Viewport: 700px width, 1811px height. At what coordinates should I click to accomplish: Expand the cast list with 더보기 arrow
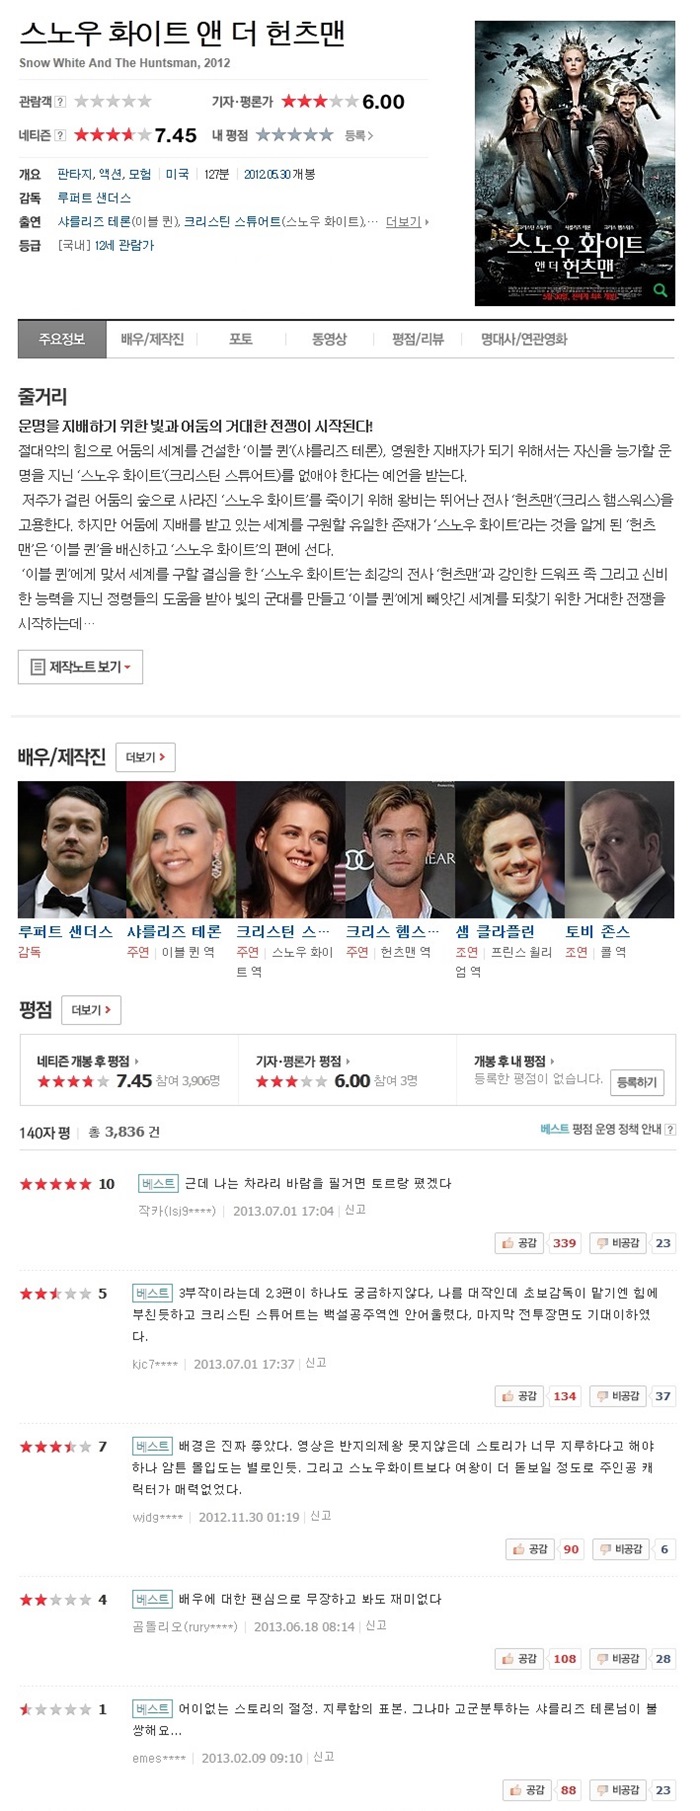click(408, 222)
